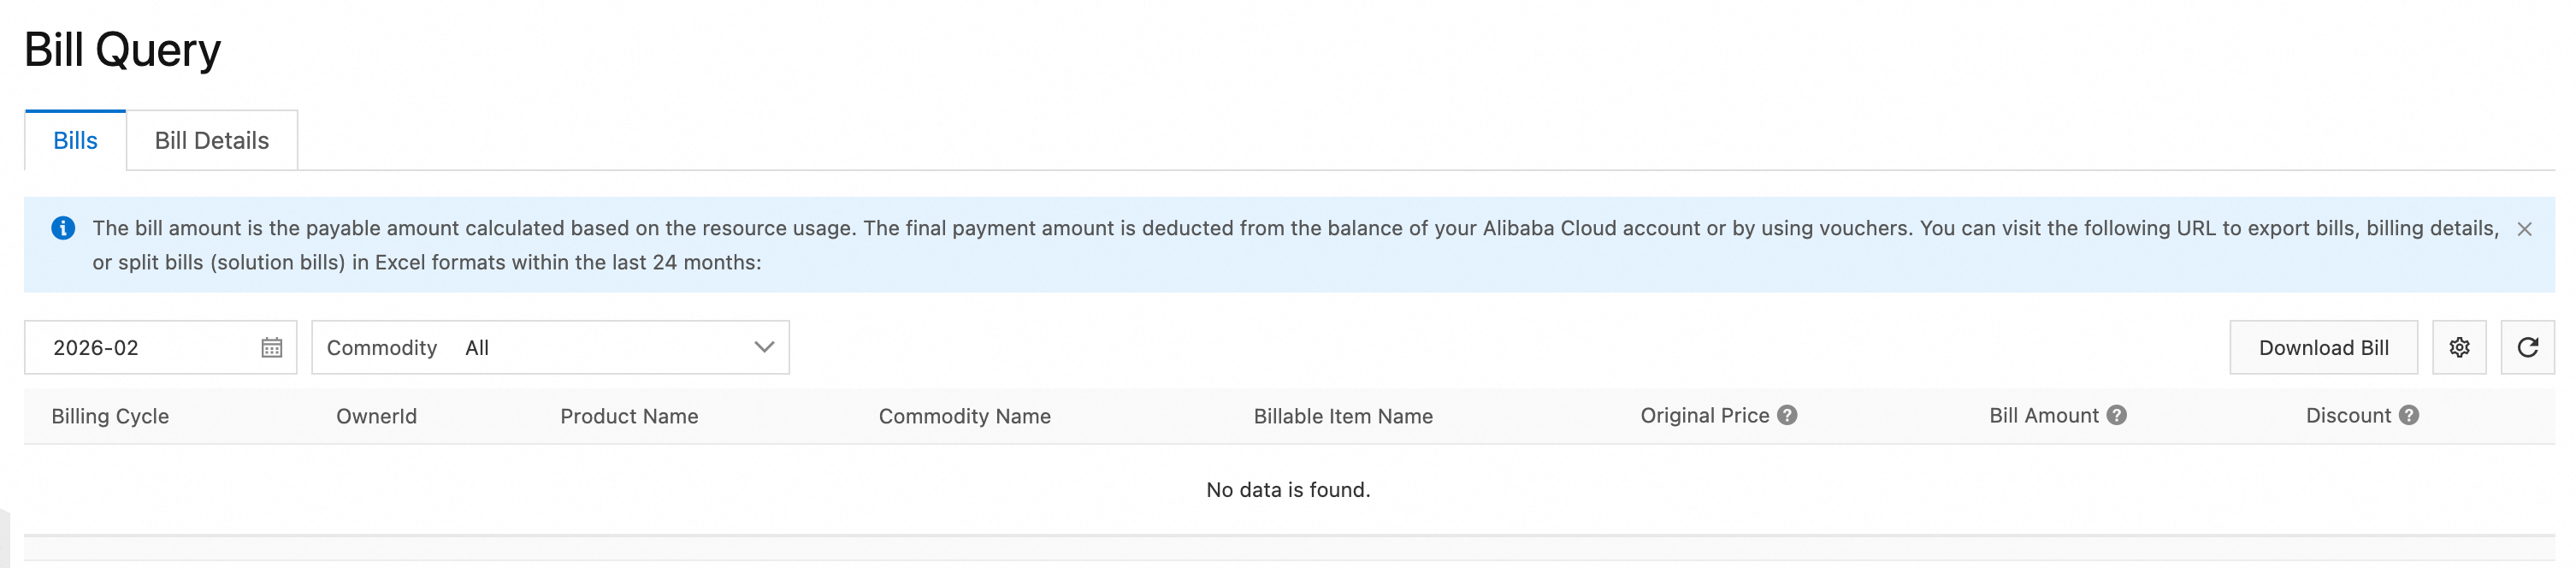Click the Original Price column header

[1704, 416]
